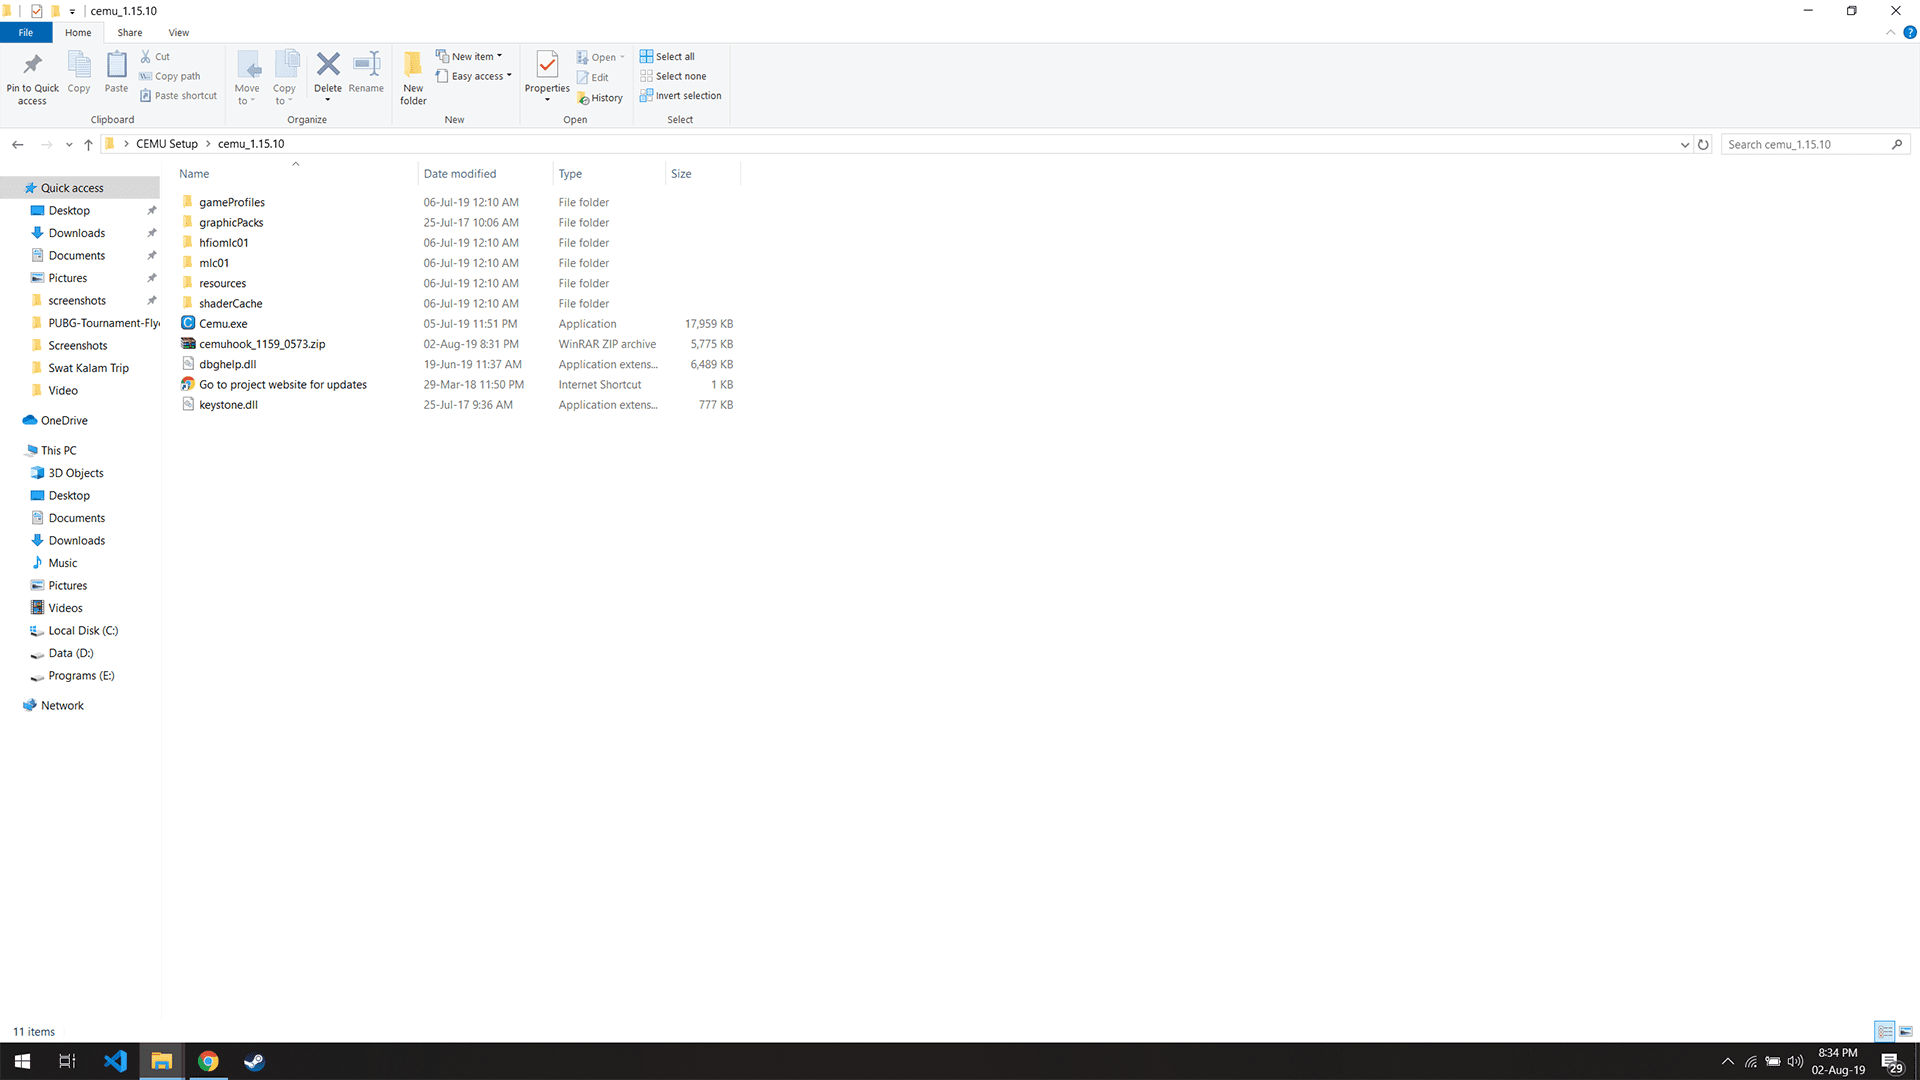Click the History icon
The image size is (1920, 1080).
click(600, 98)
